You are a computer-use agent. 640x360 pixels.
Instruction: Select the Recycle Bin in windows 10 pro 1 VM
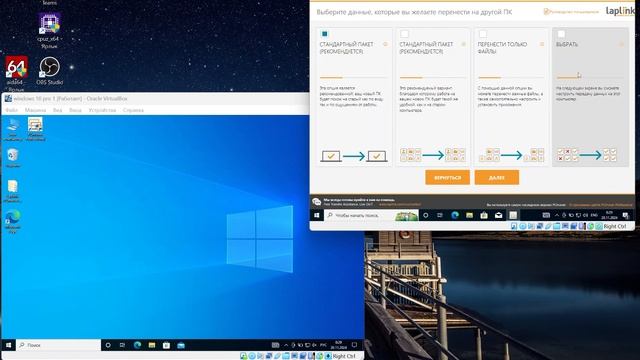tap(13, 158)
